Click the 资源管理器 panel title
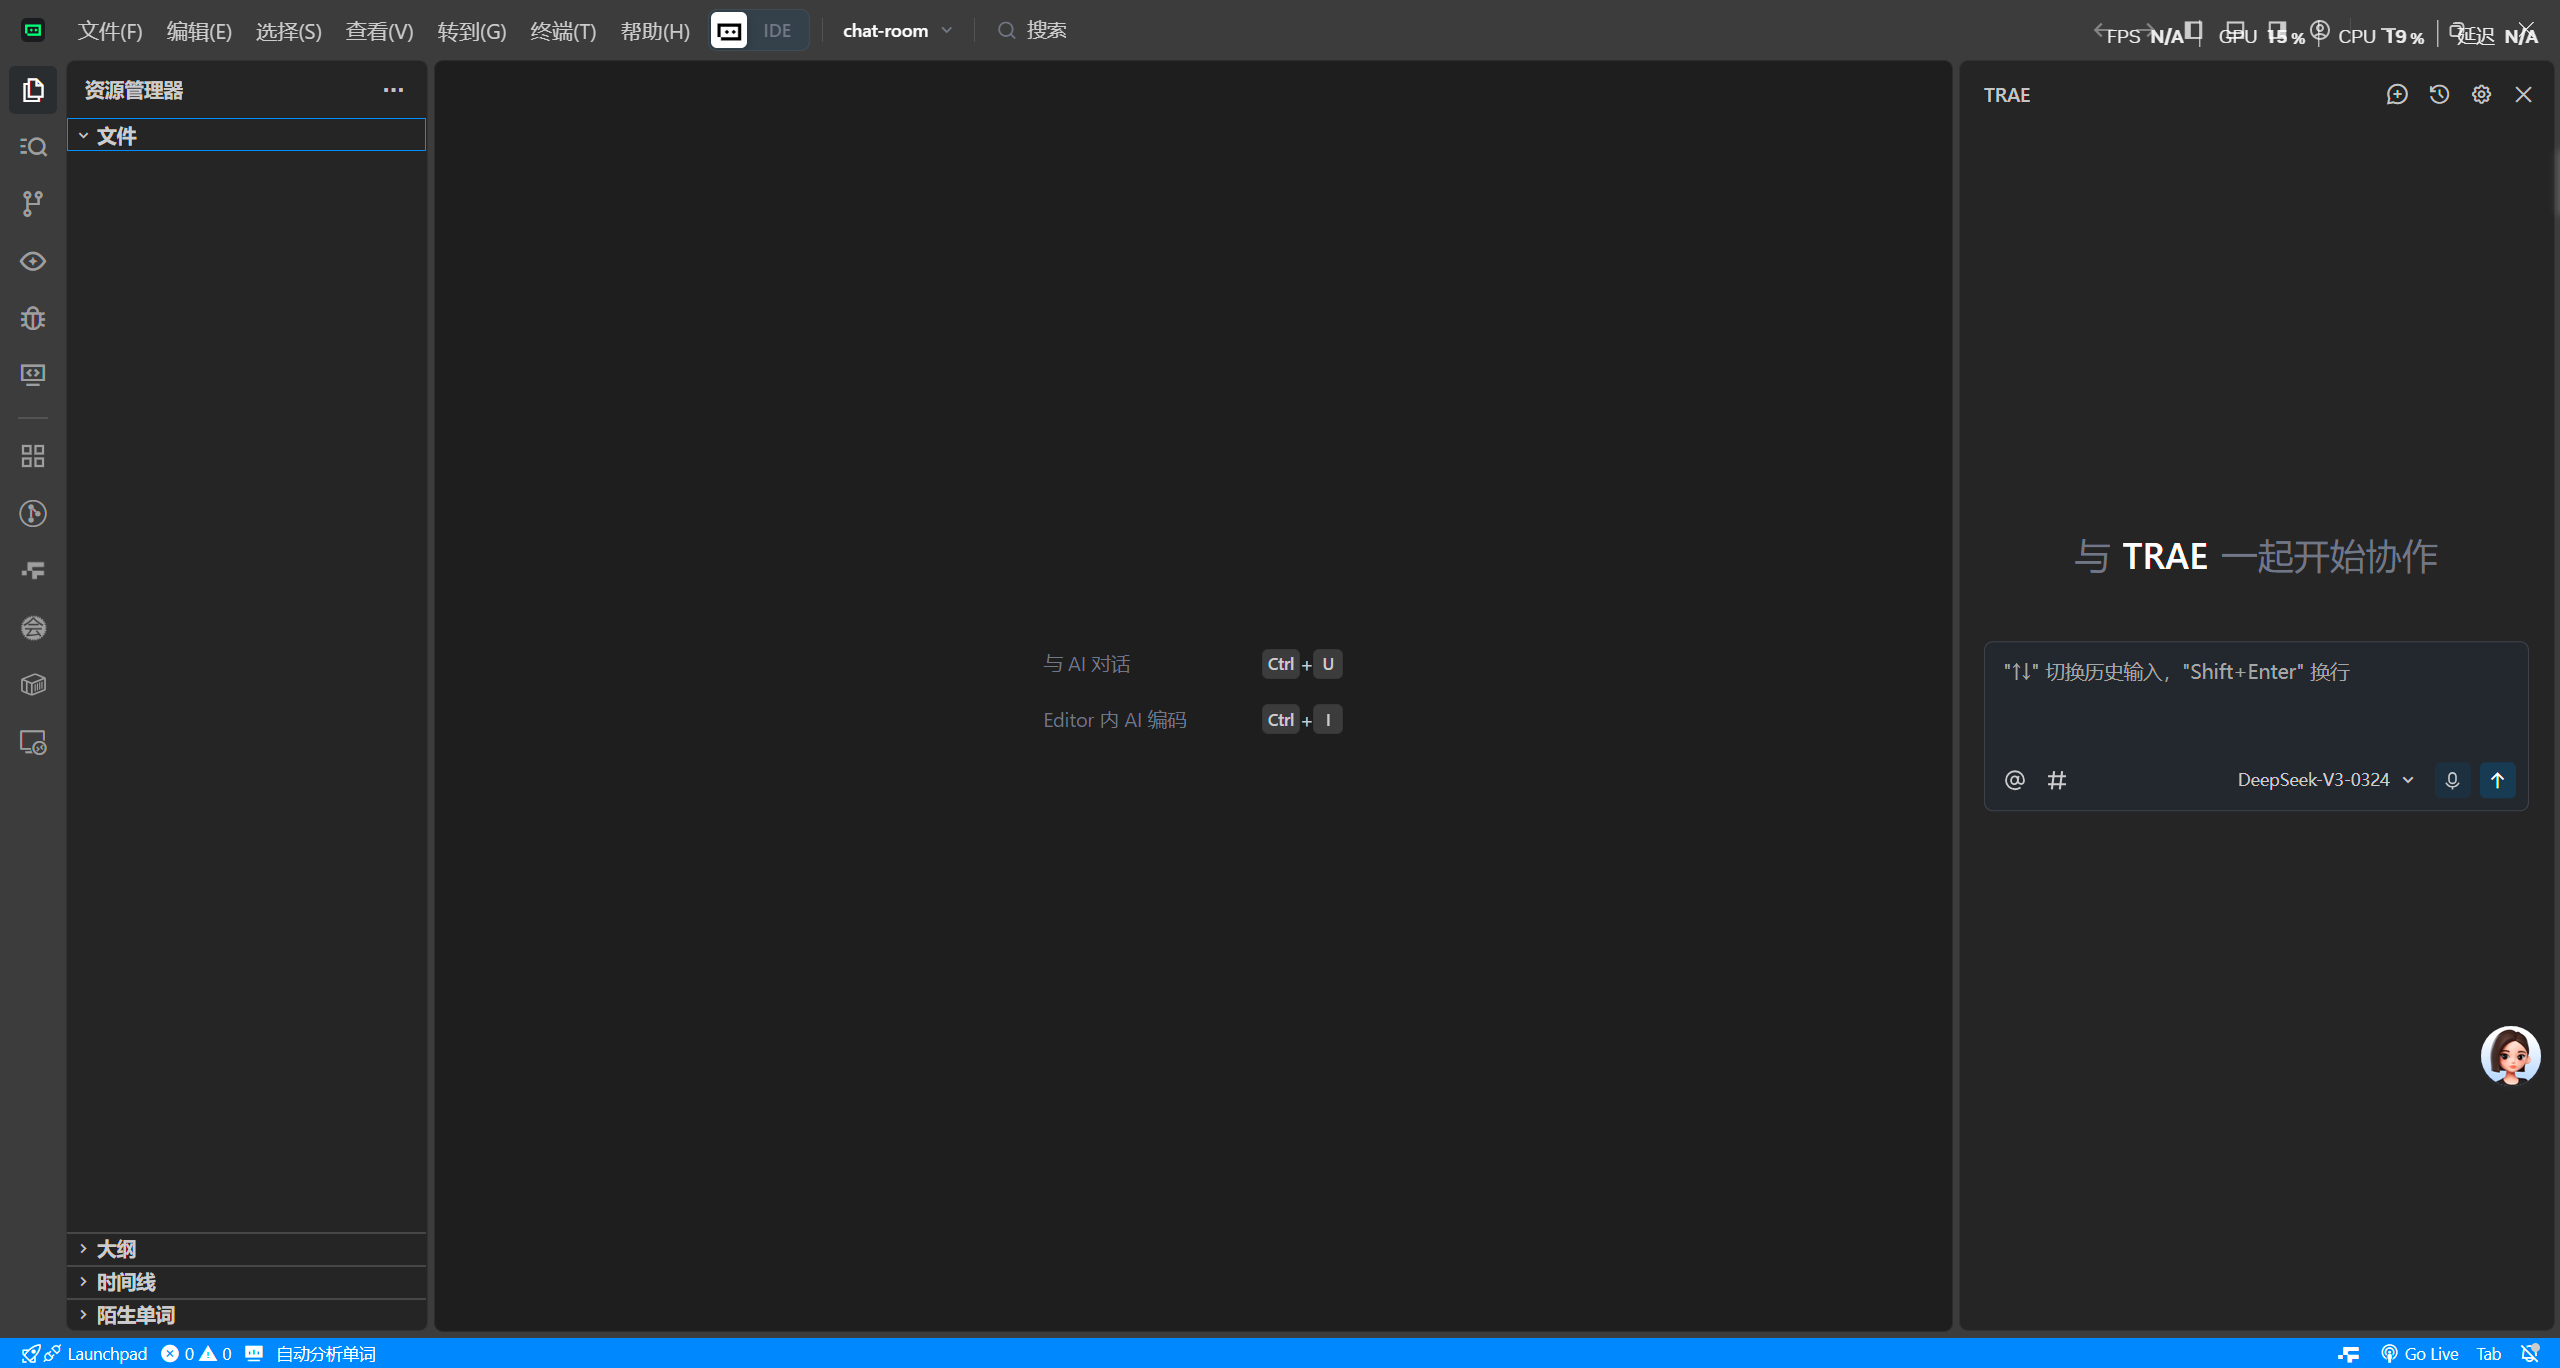 (134, 90)
